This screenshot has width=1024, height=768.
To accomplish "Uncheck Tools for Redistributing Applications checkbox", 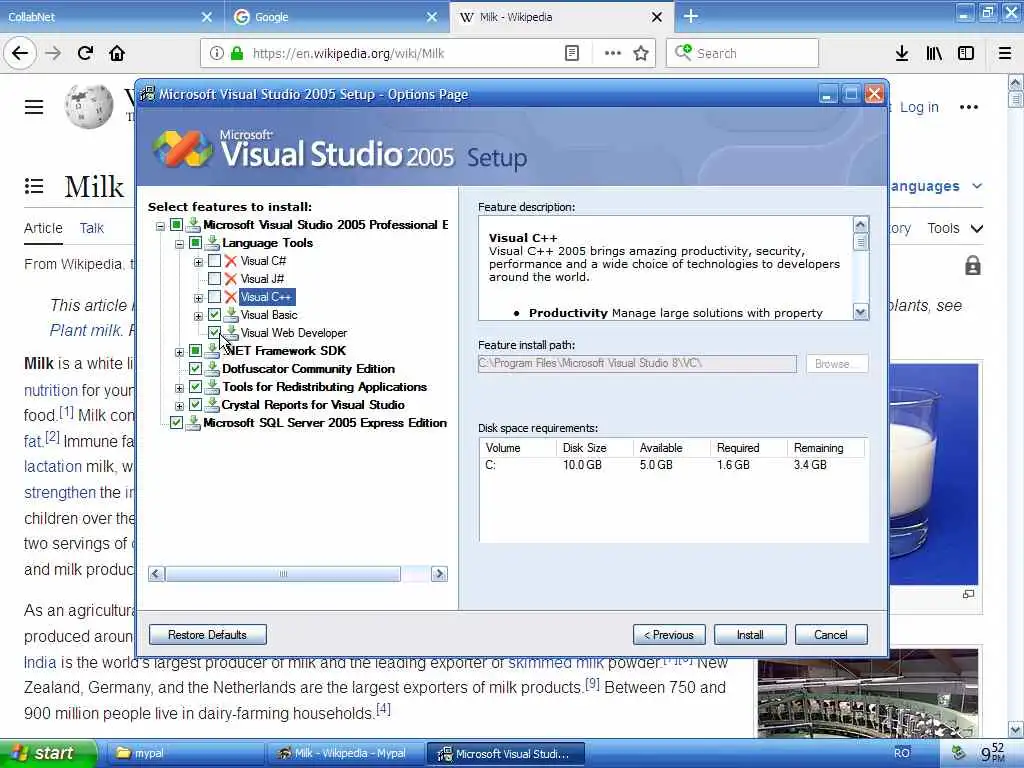I will (195, 387).
